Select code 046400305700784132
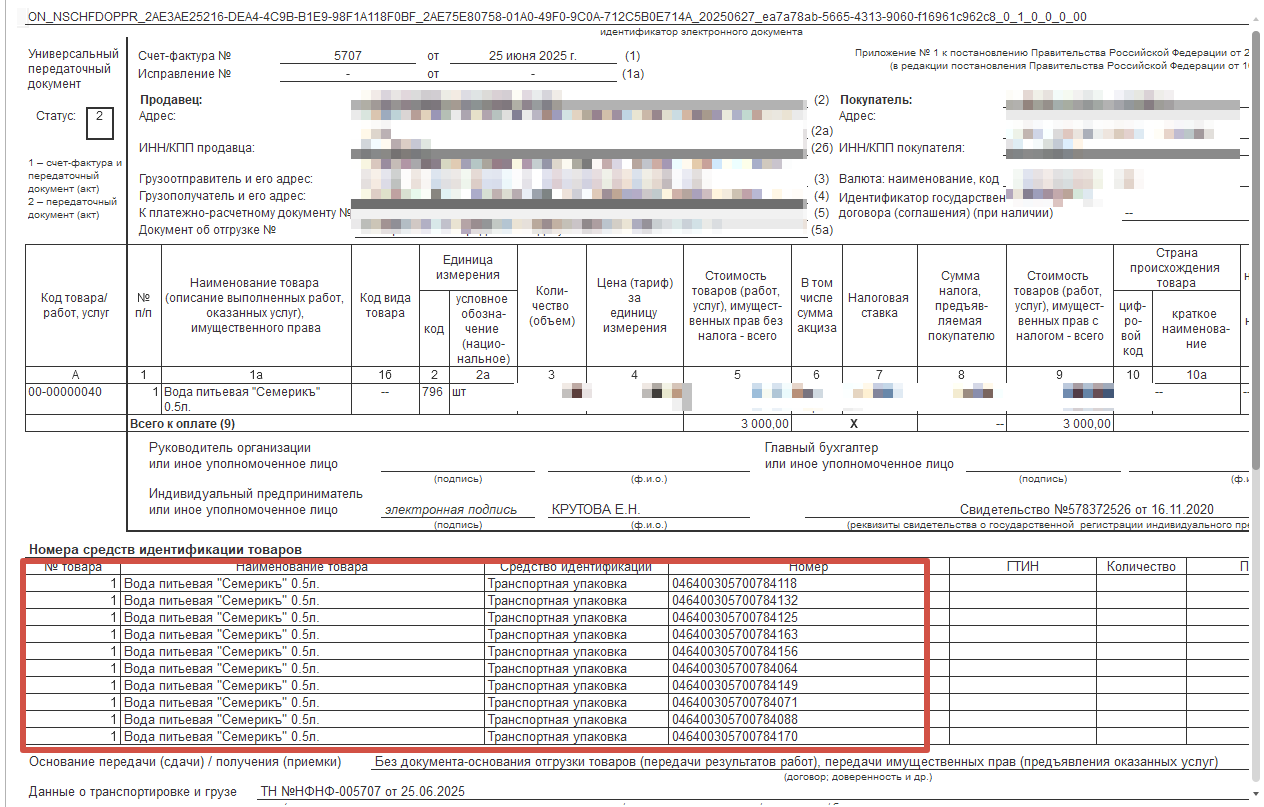1264x807 pixels. [735, 601]
